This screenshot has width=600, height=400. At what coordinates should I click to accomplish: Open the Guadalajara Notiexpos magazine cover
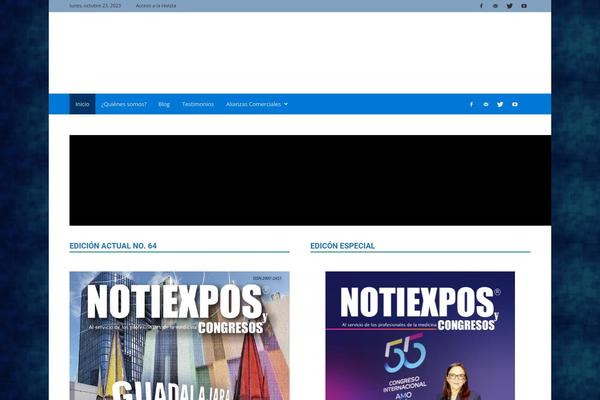pyautogui.click(x=179, y=336)
